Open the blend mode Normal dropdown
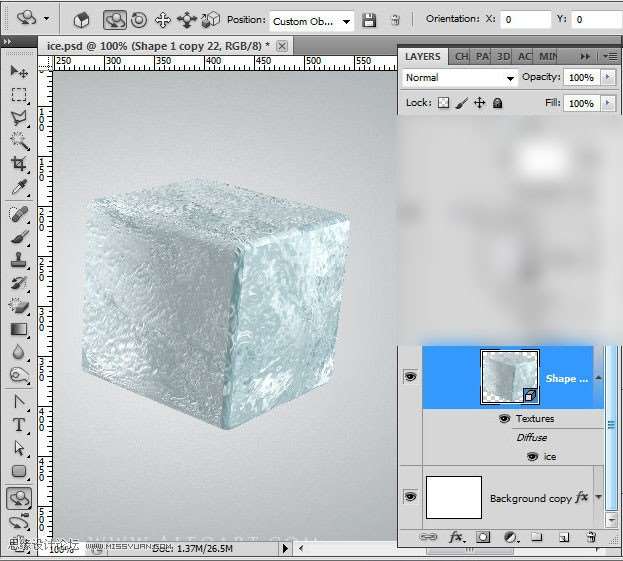The image size is (623, 561). tap(459, 78)
